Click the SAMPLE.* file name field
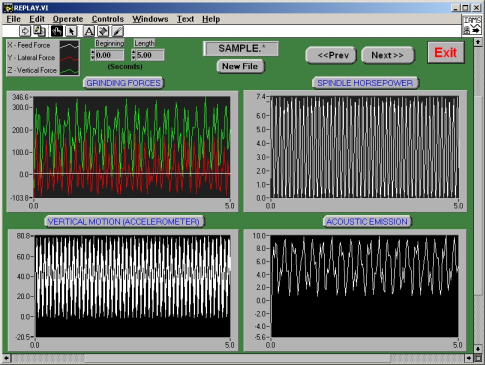Screen dimensions: 485x365 click(x=241, y=49)
